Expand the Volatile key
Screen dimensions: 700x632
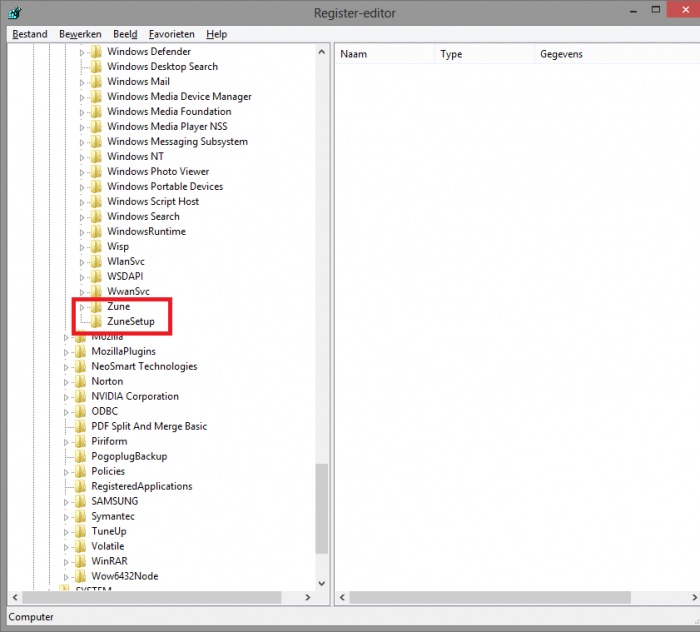tap(66, 547)
